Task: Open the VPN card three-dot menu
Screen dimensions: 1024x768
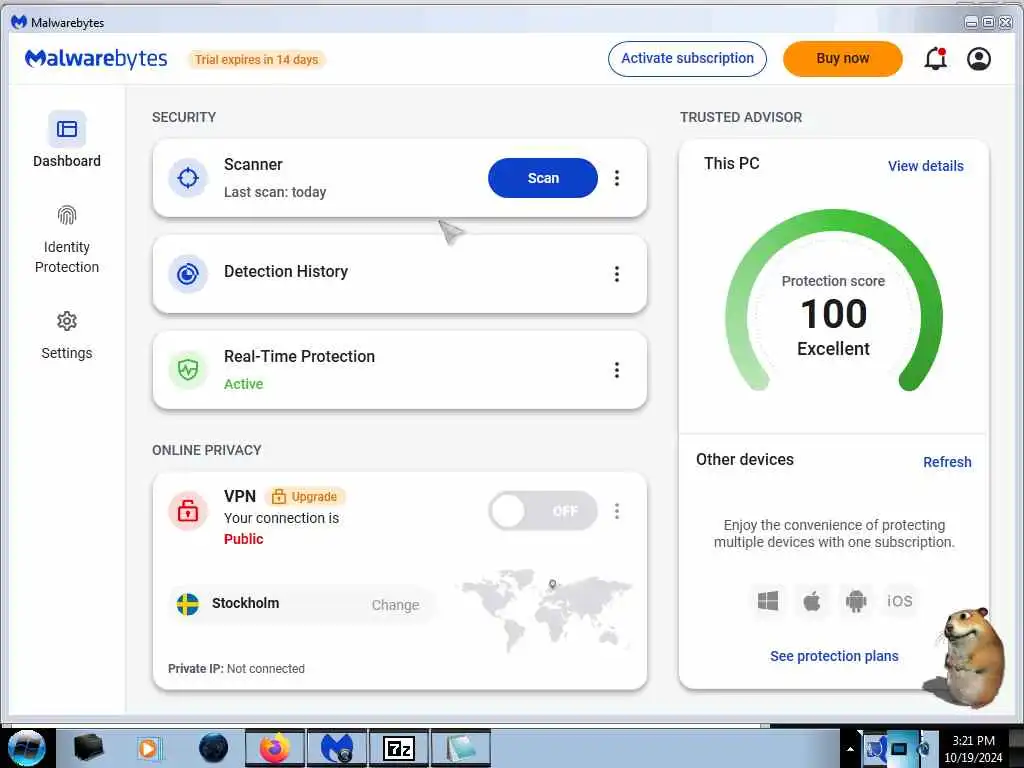Action: (616, 511)
